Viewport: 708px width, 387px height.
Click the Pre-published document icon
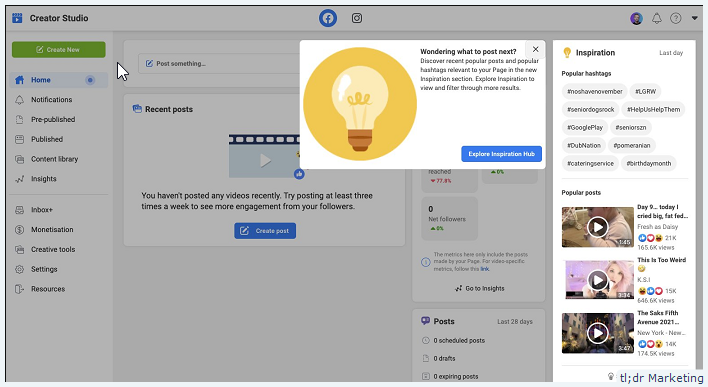point(19,120)
